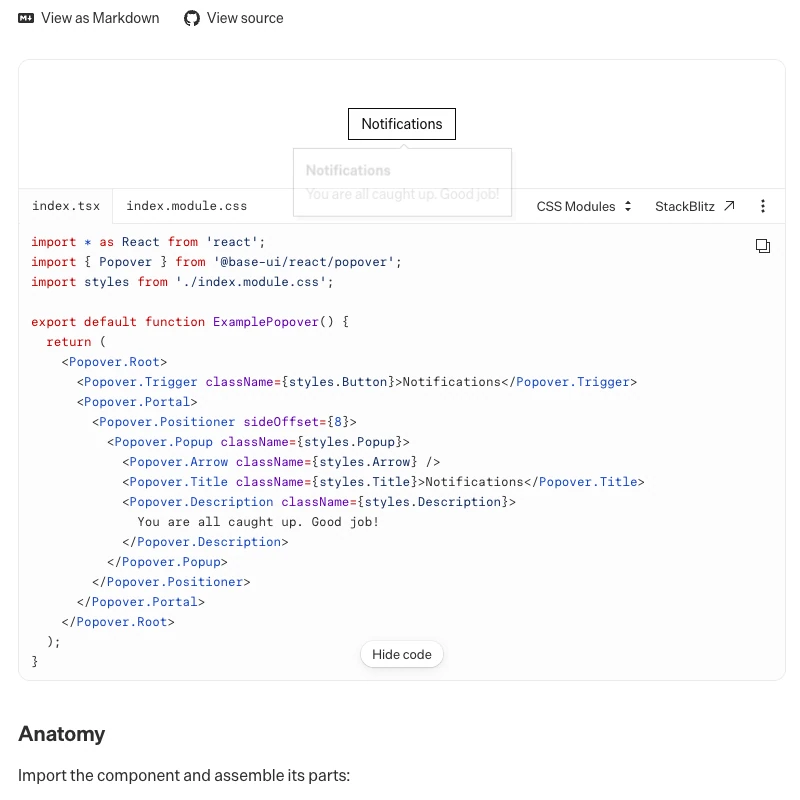Click the closing </Popover.Description> tag
Screen dimensions: 800x800
(x=205, y=542)
